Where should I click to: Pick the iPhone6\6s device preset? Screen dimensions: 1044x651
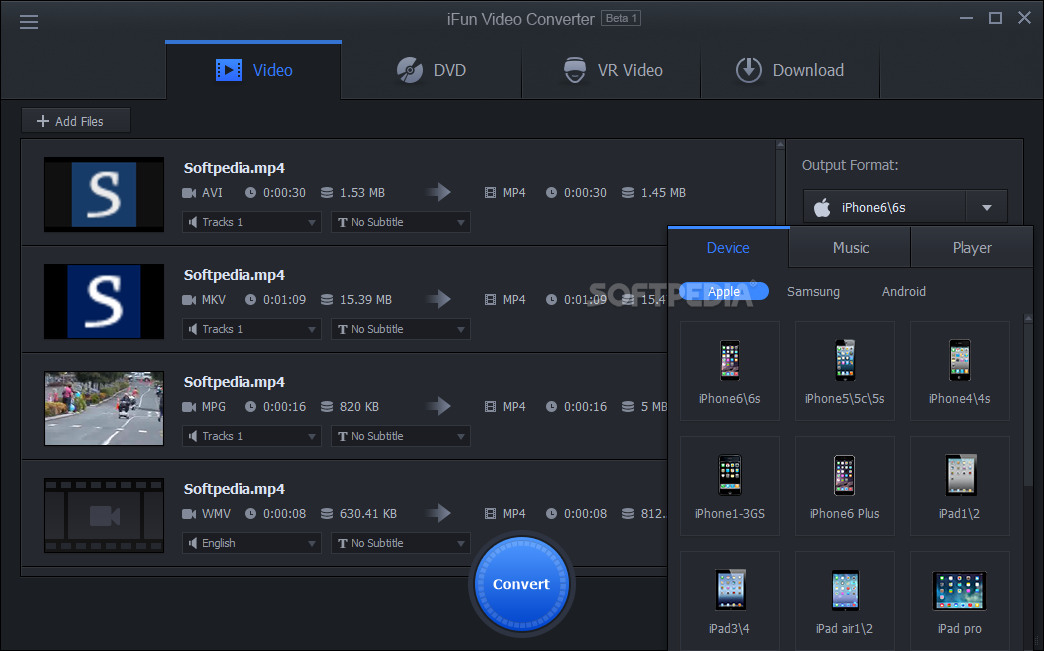pos(730,371)
